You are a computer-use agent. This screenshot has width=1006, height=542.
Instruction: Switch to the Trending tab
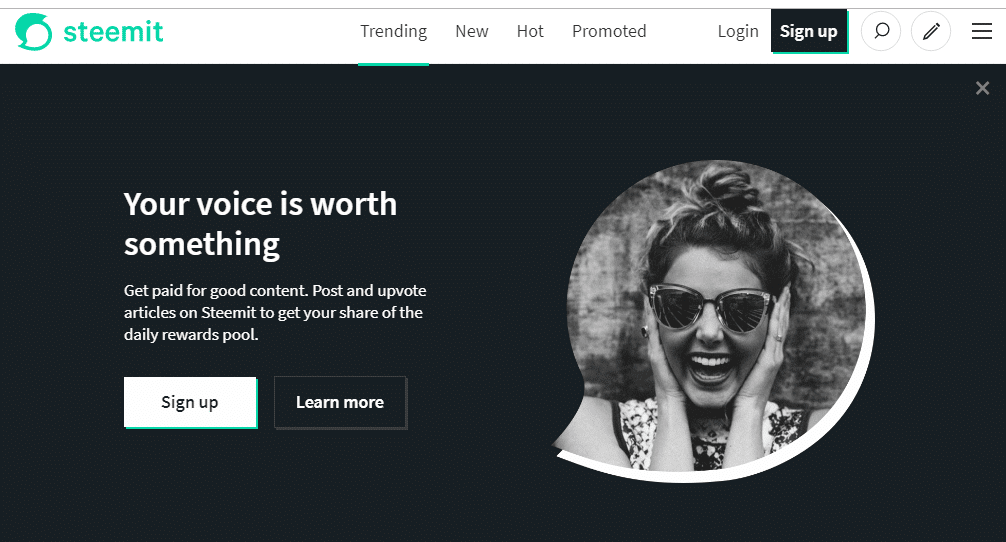click(393, 32)
